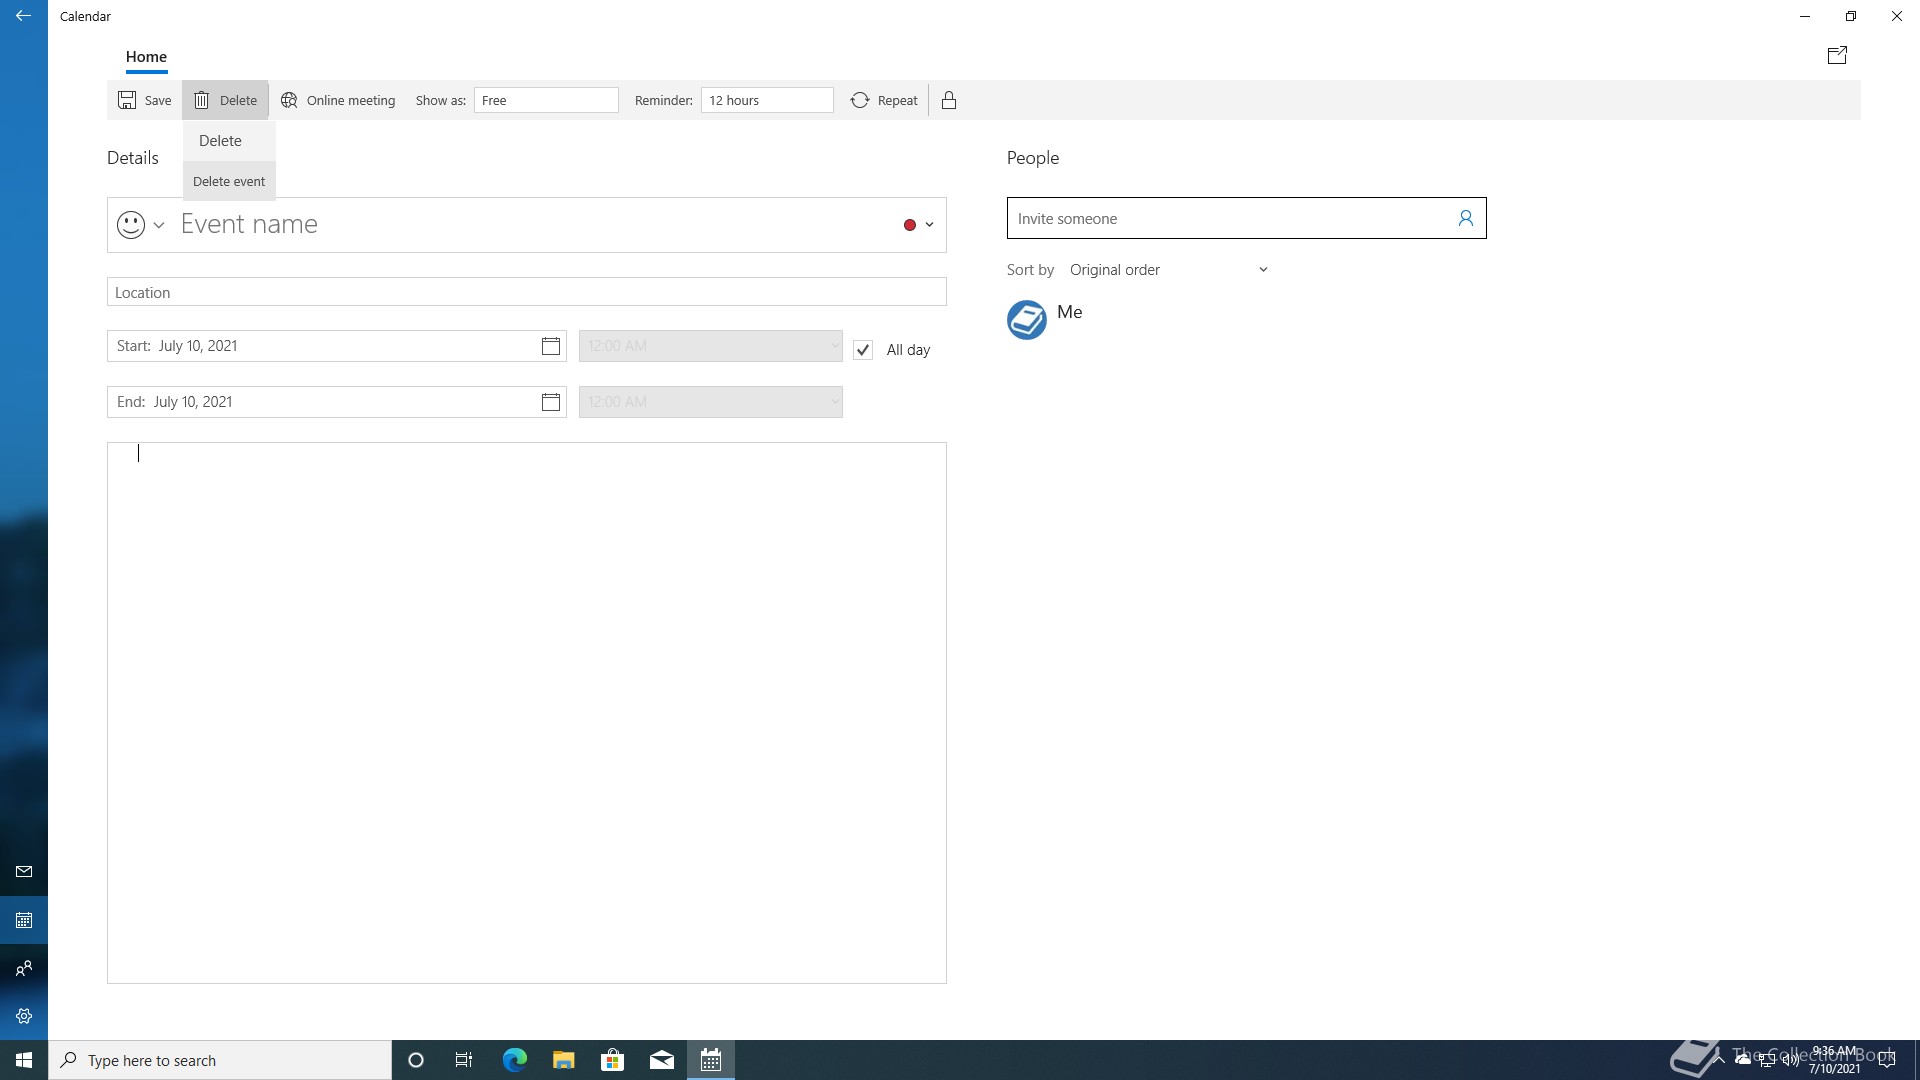Image resolution: width=1920 pixels, height=1080 pixels.
Task: Open People from left sidebar
Action: 24,968
